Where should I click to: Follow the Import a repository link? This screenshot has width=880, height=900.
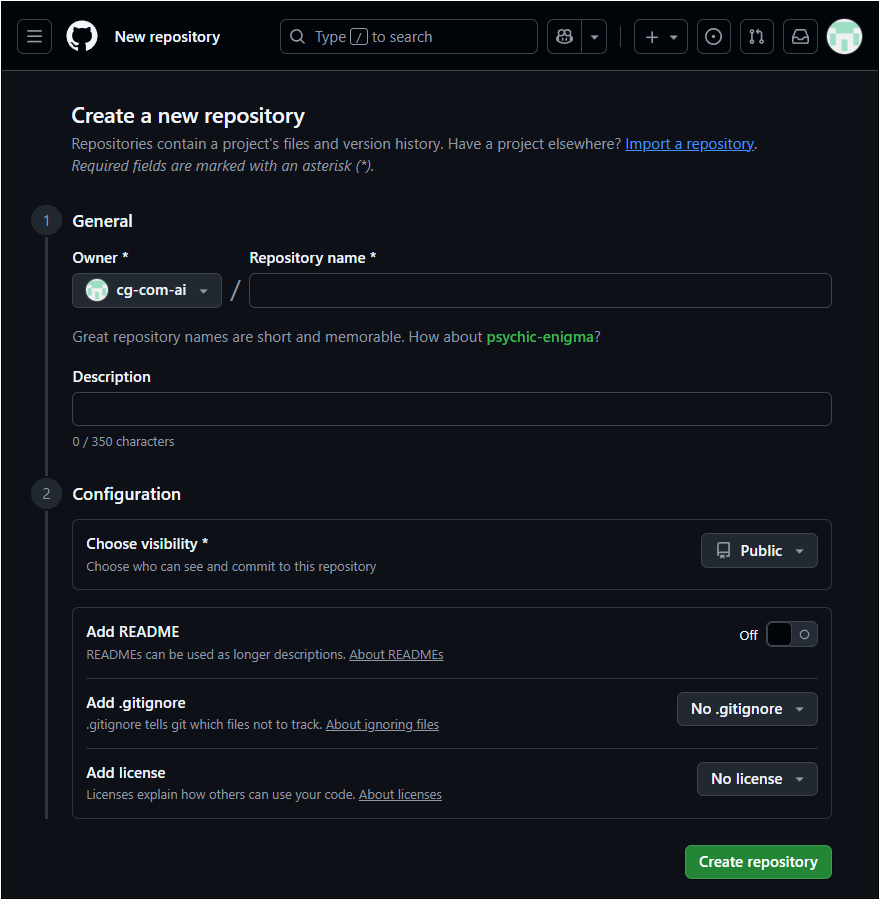pyautogui.click(x=689, y=144)
